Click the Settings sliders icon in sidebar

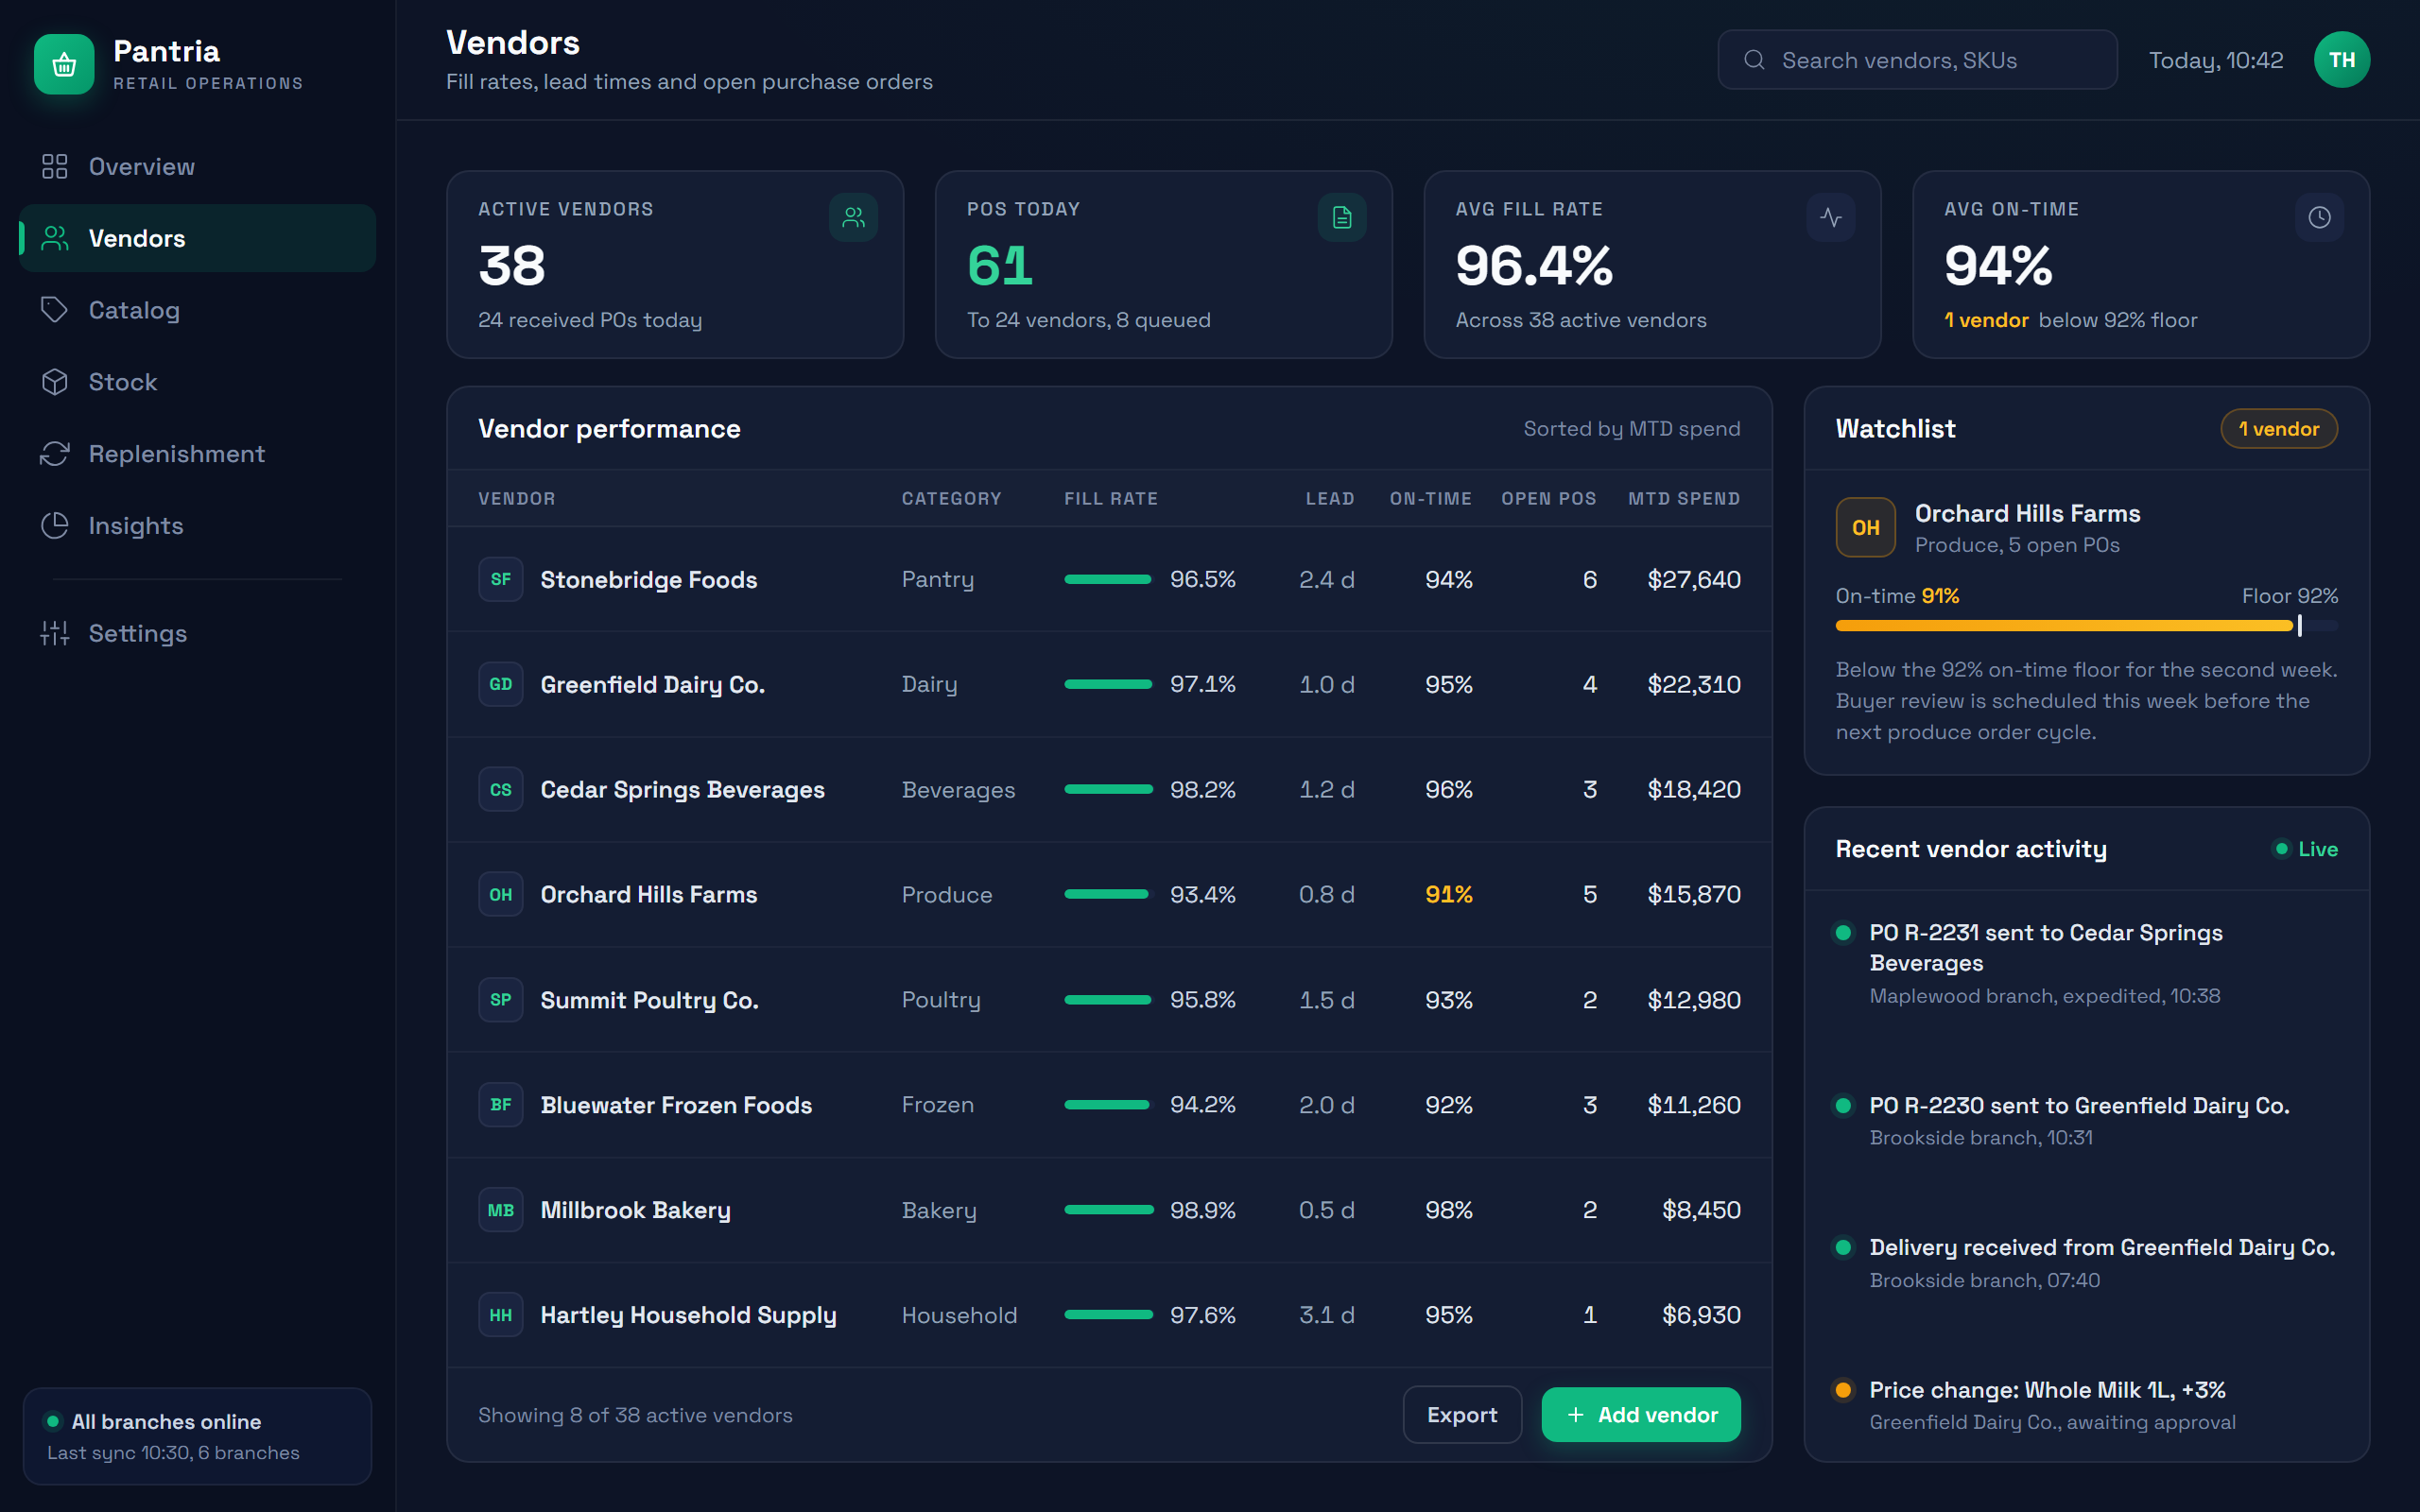click(55, 633)
